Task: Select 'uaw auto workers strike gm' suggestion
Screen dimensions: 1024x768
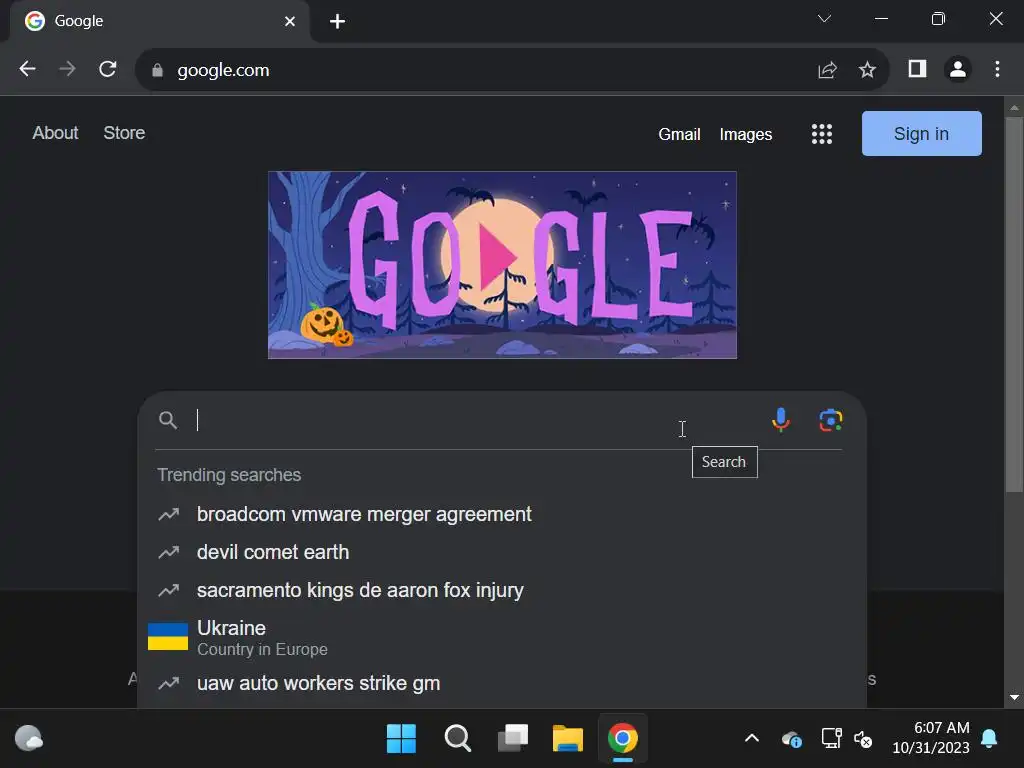Action: click(x=502, y=684)
